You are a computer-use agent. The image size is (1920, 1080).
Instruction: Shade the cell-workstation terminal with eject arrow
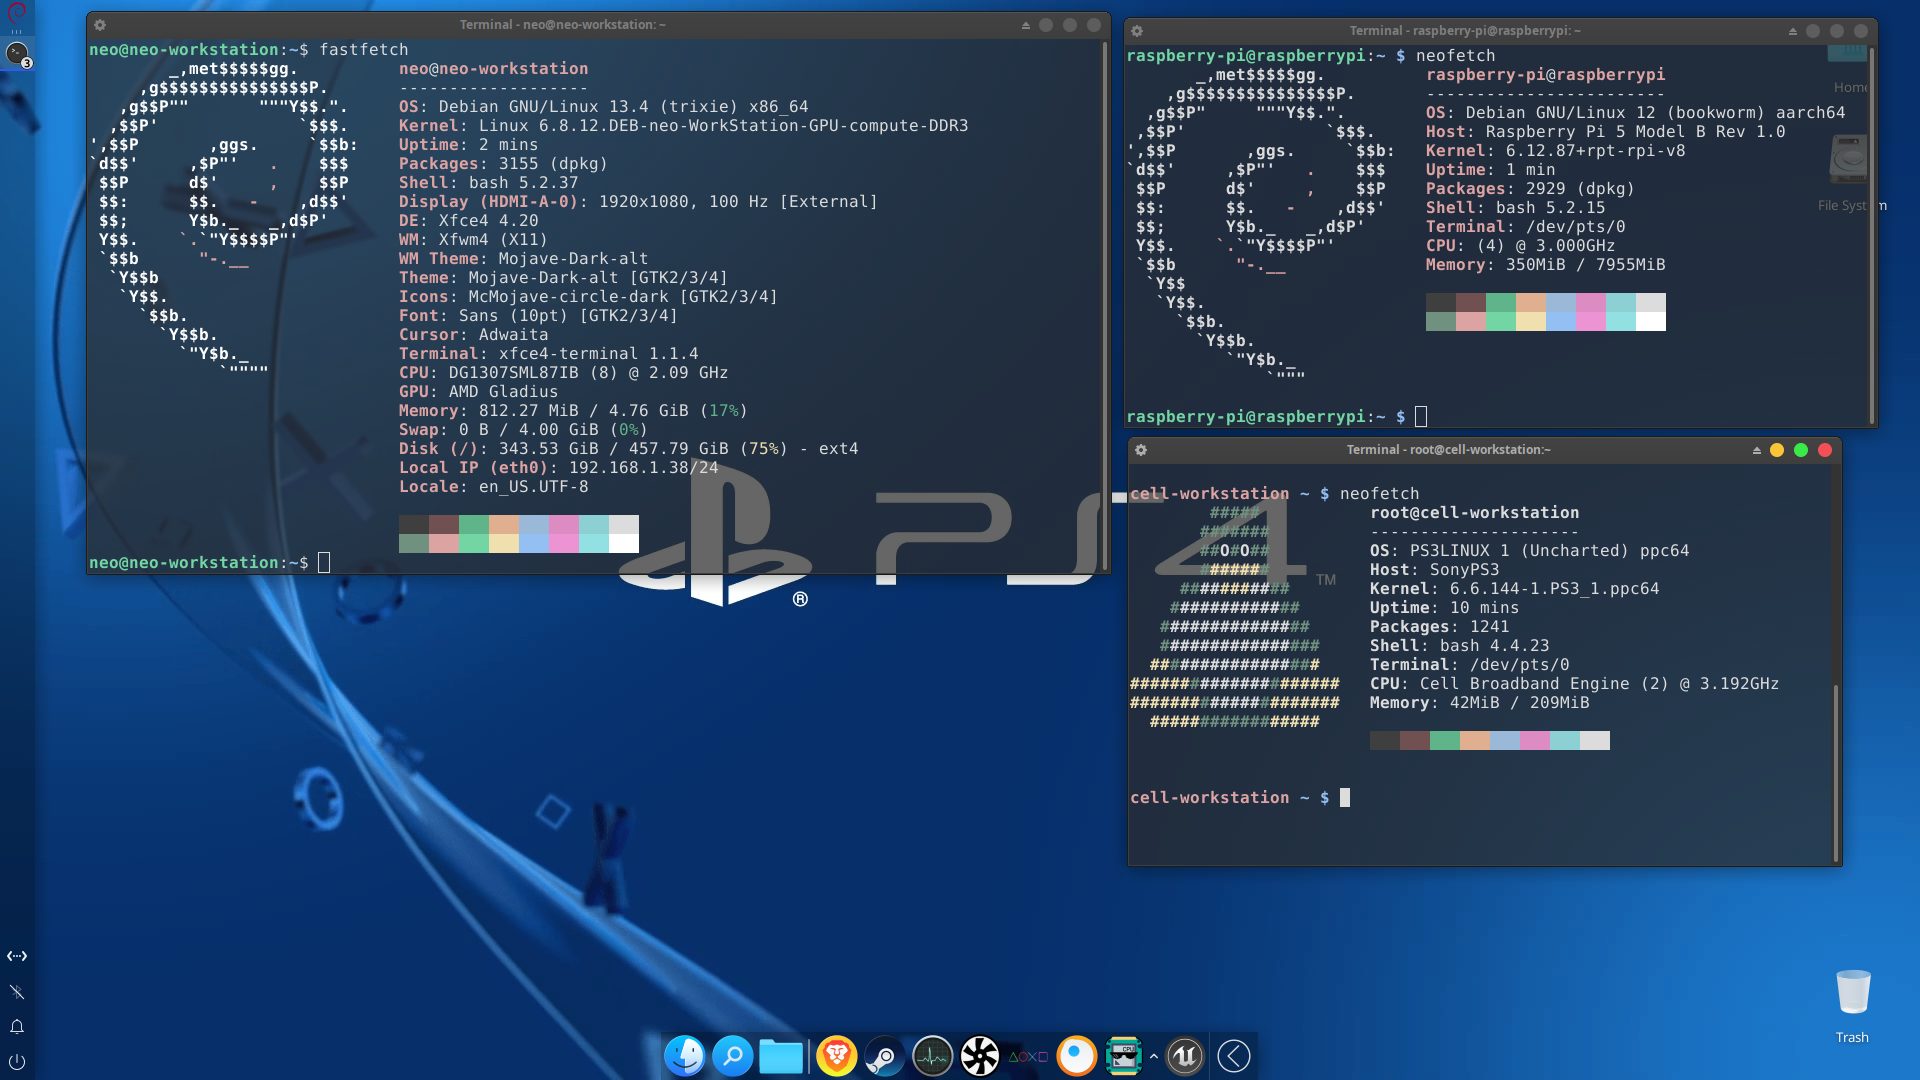(1757, 450)
